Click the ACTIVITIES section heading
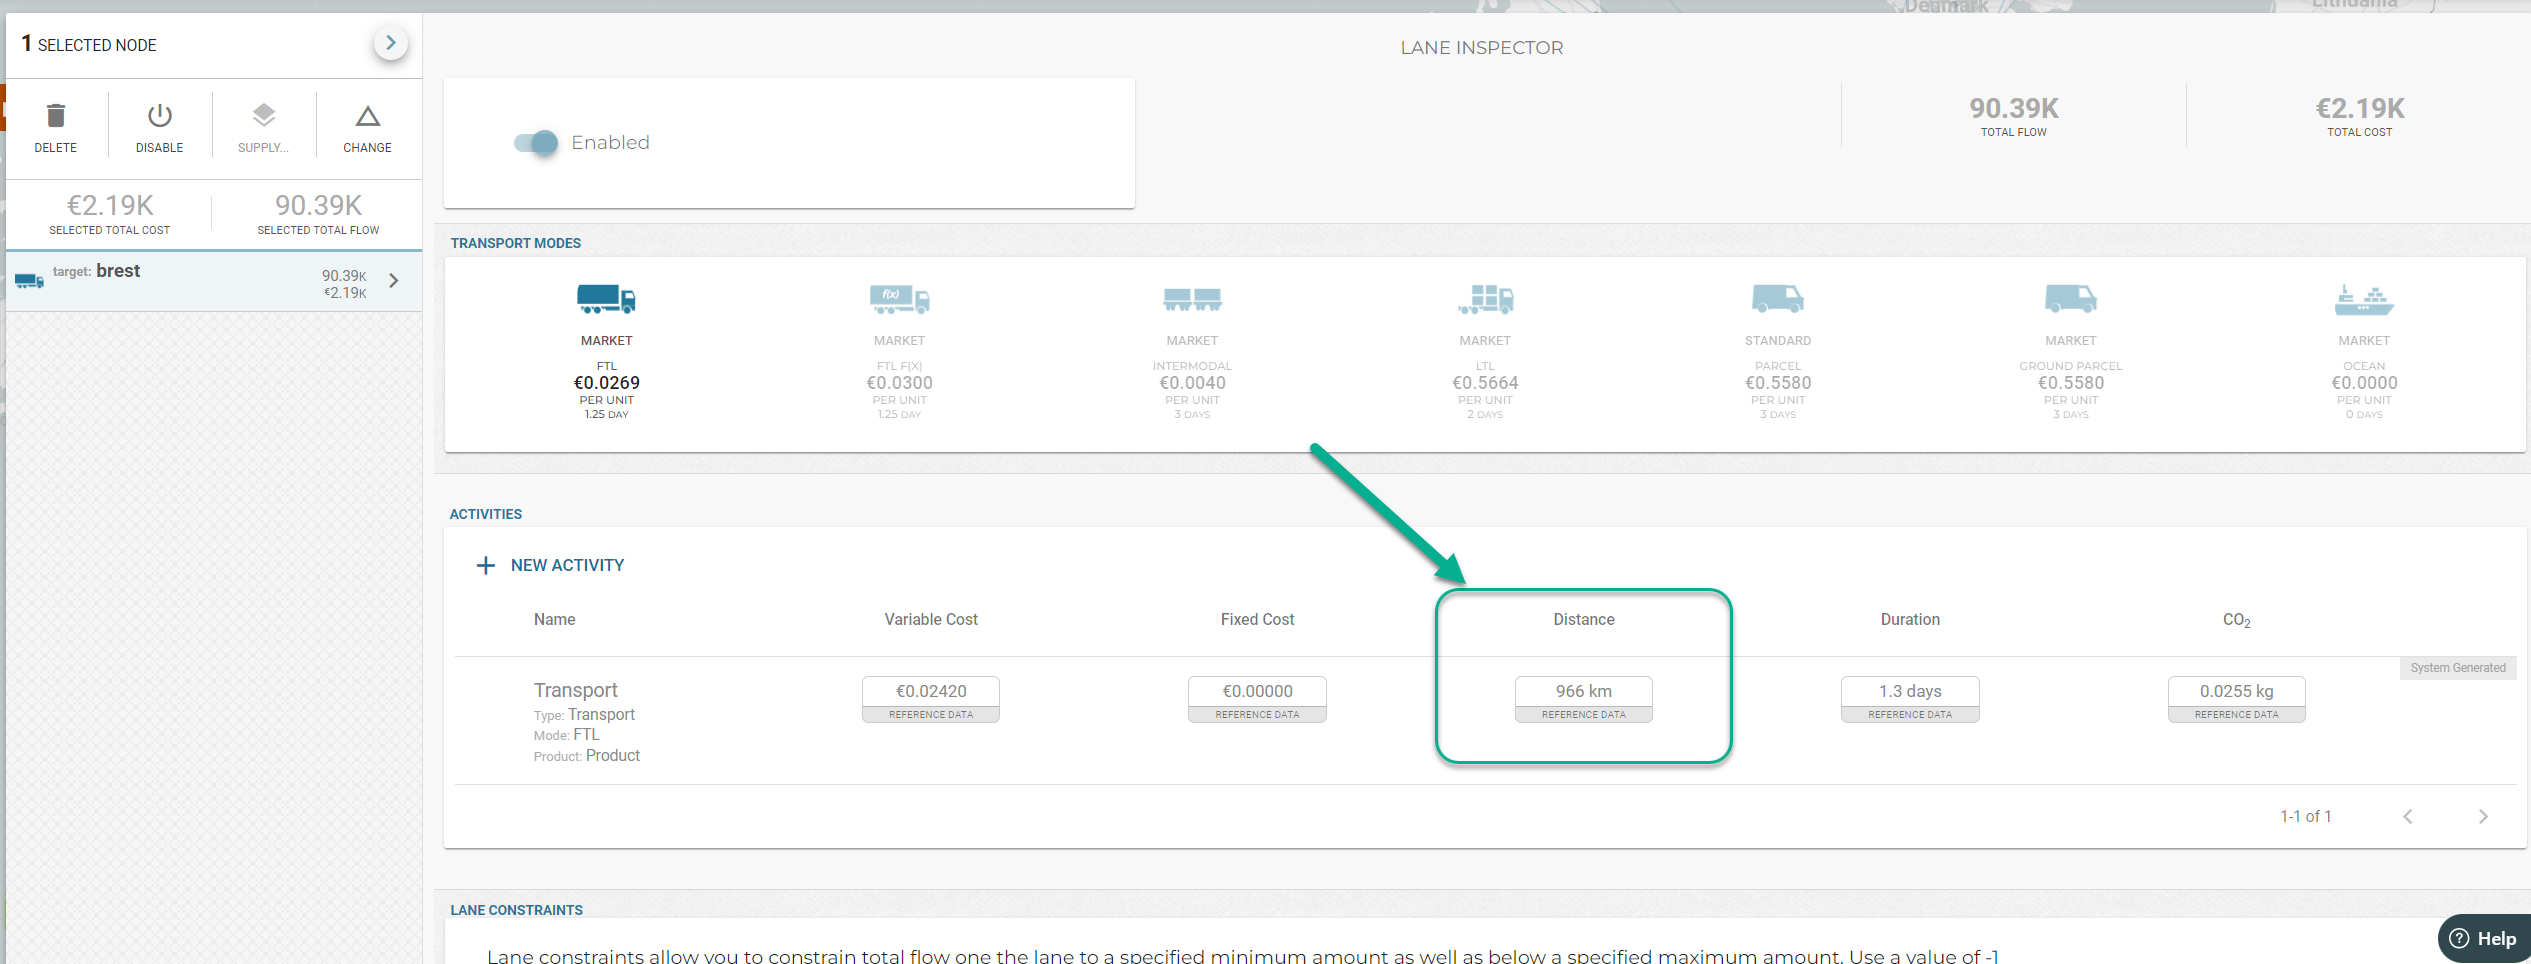The image size is (2531, 964). (x=485, y=514)
